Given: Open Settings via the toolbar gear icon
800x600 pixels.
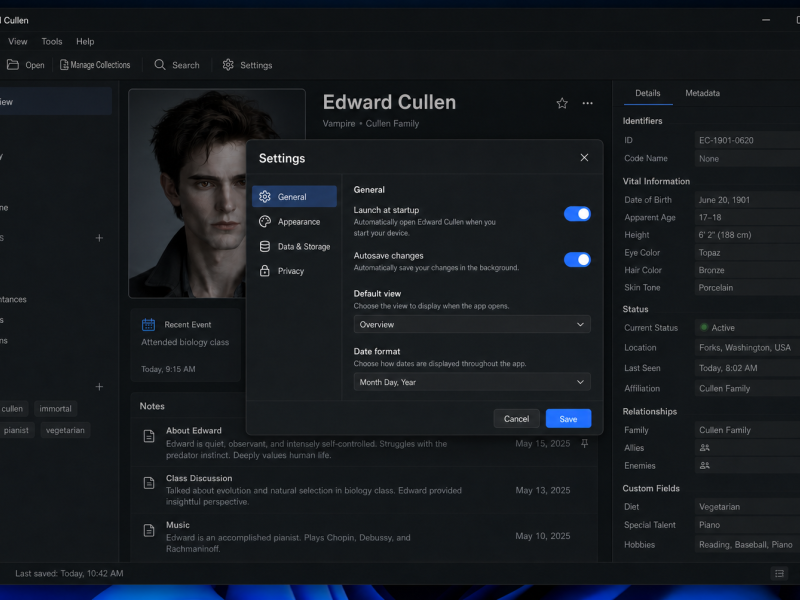Looking at the screenshot, I should [228, 65].
